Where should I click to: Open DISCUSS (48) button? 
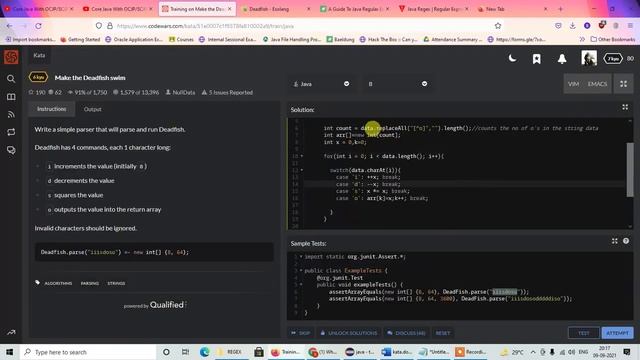click(x=407, y=333)
